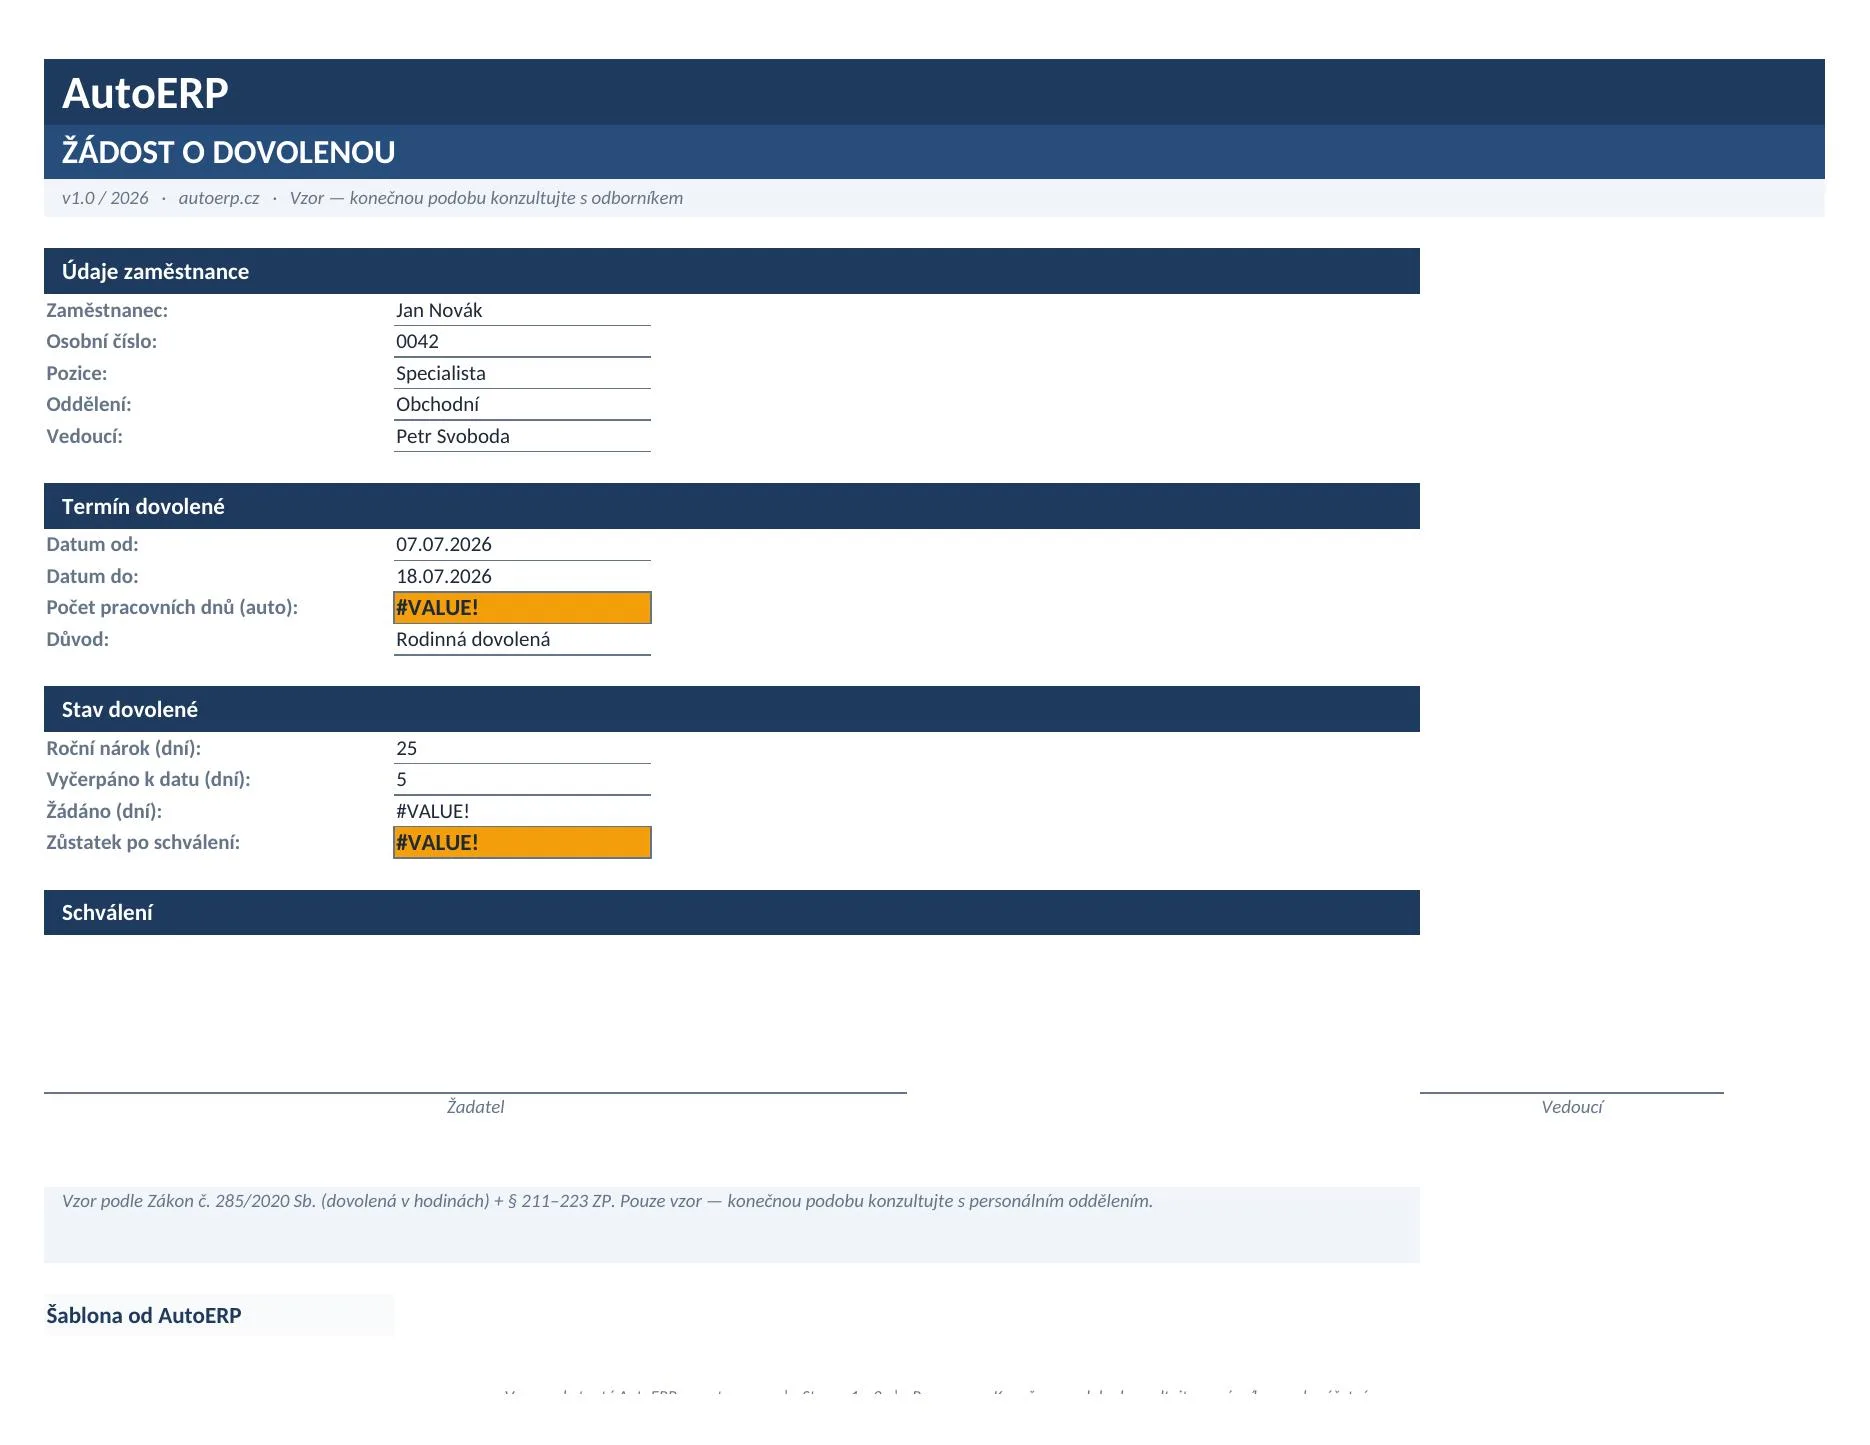Click the Žadatel signature label
The height and width of the screenshot is (1445, 1870).
pyautogui.click(x=475, y=1107)
